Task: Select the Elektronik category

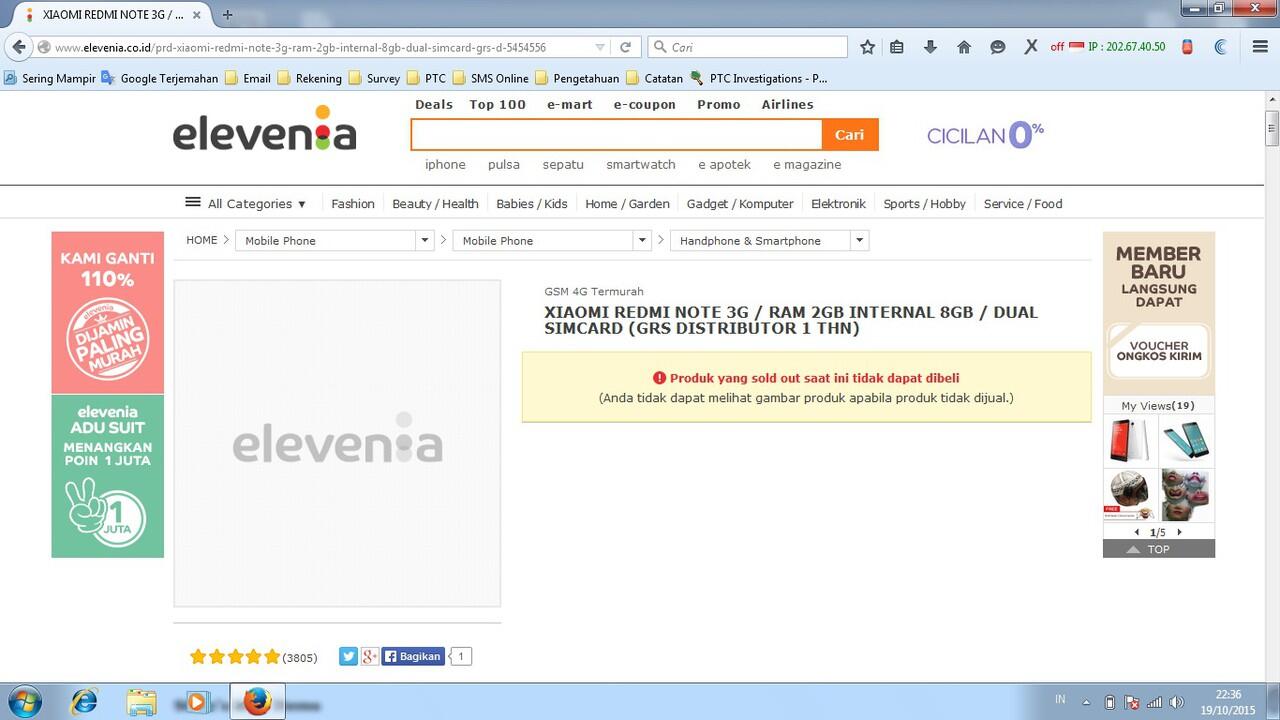Action: point(838,203)
